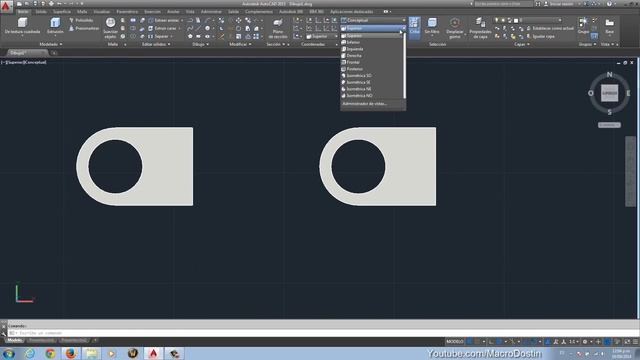
Task: Expand the Editar sólidos panel
Action: [156, 44]
